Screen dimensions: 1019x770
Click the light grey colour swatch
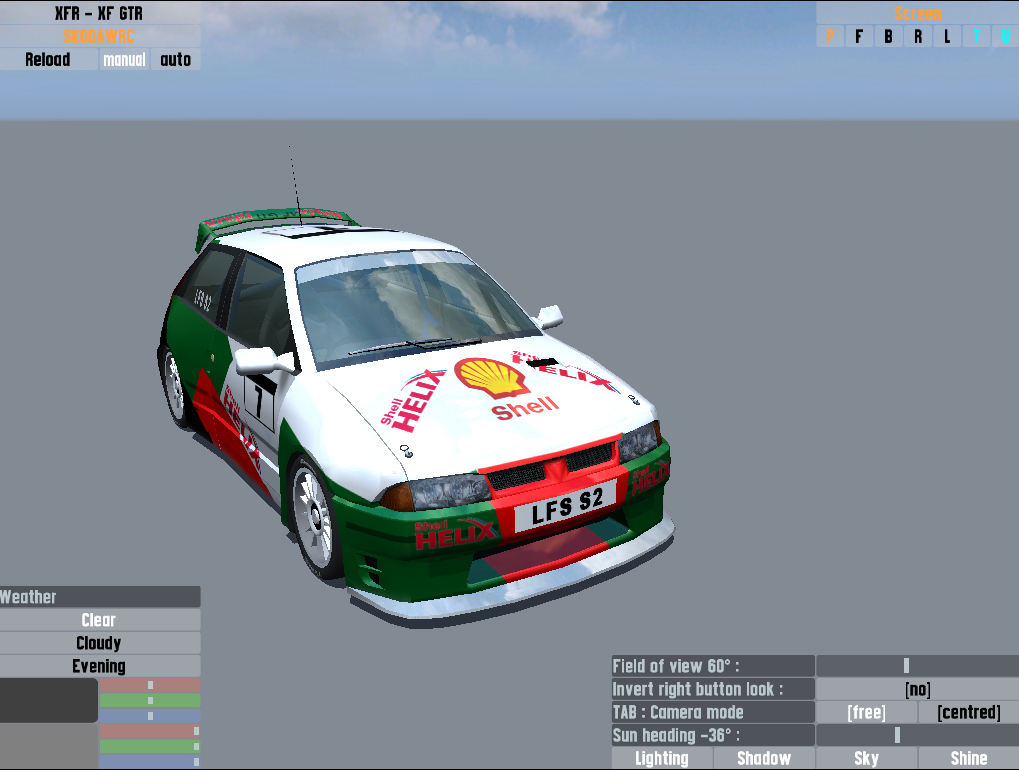click(x=49, y=747)
